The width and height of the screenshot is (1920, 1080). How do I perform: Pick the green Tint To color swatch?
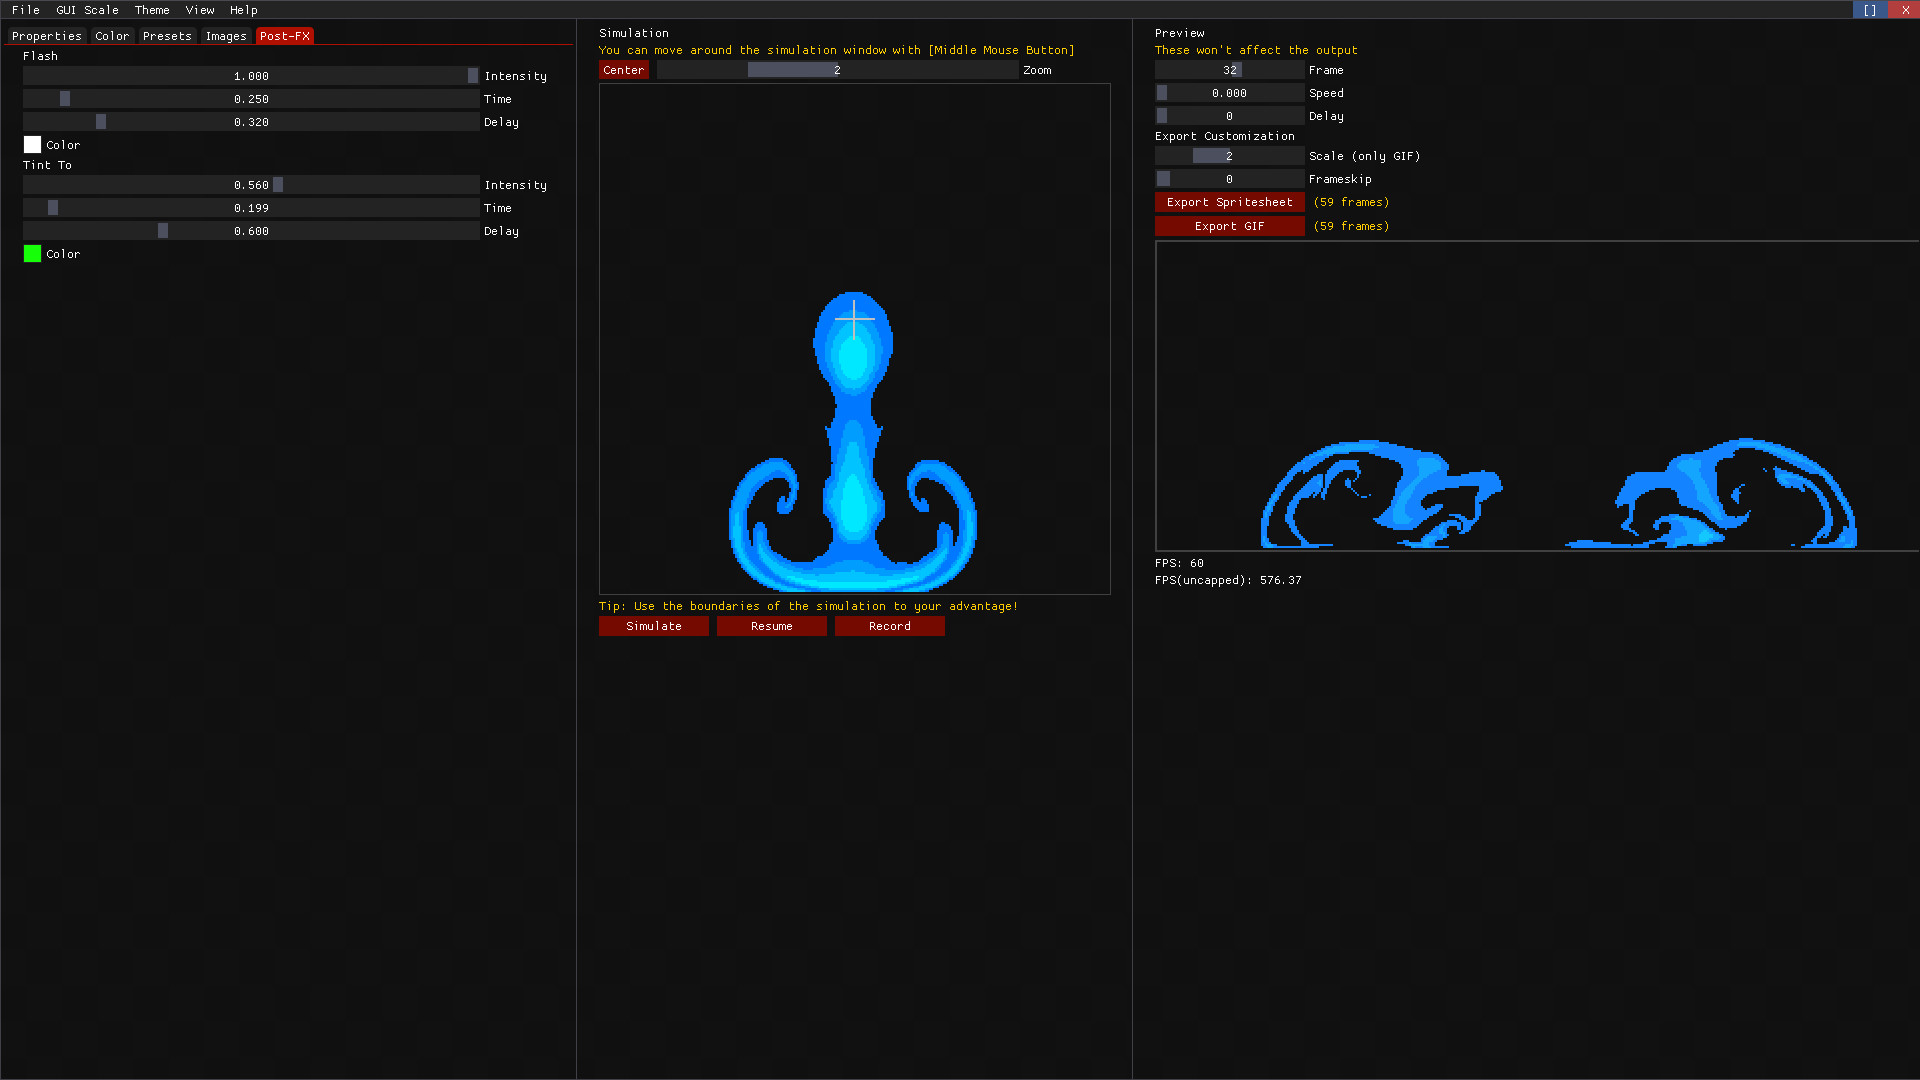(x=31, y=253)
